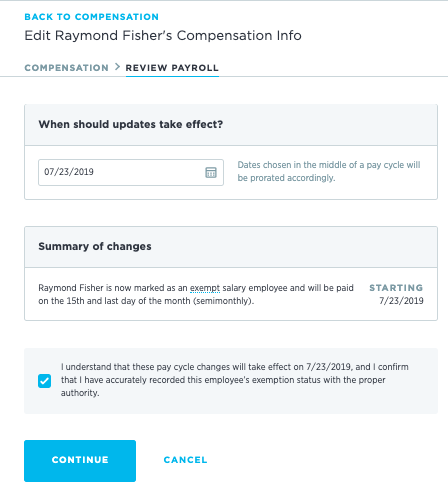Go back via Back to Compensation link
The width and height of the screenshot is (448, 495).
click(92, 17)
